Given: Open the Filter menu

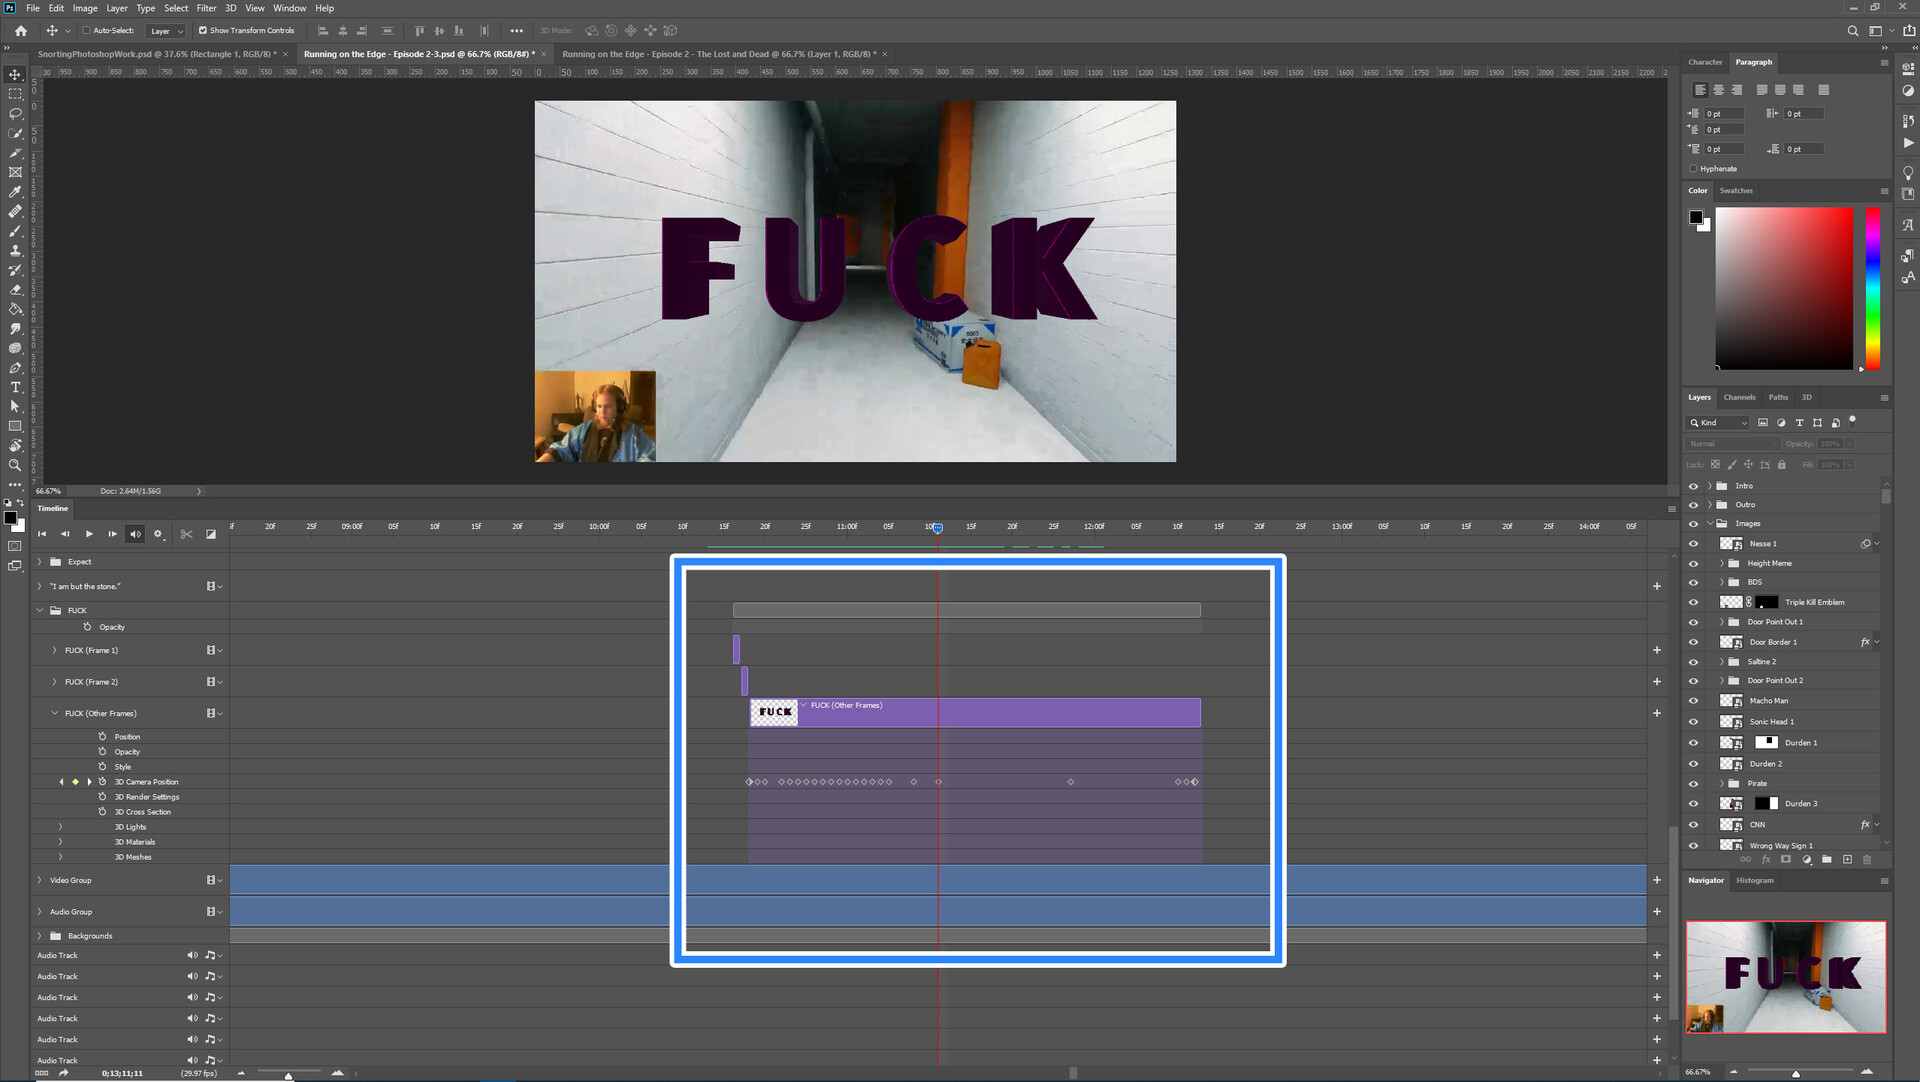Looking at the screenshot, I should click(206, 8).
